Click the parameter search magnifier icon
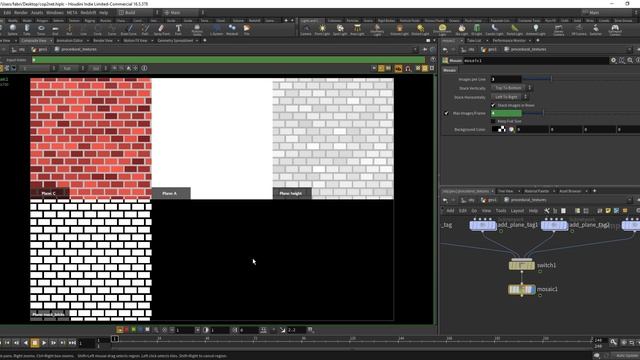Screen dimensions: 640x360 (630, 60)
